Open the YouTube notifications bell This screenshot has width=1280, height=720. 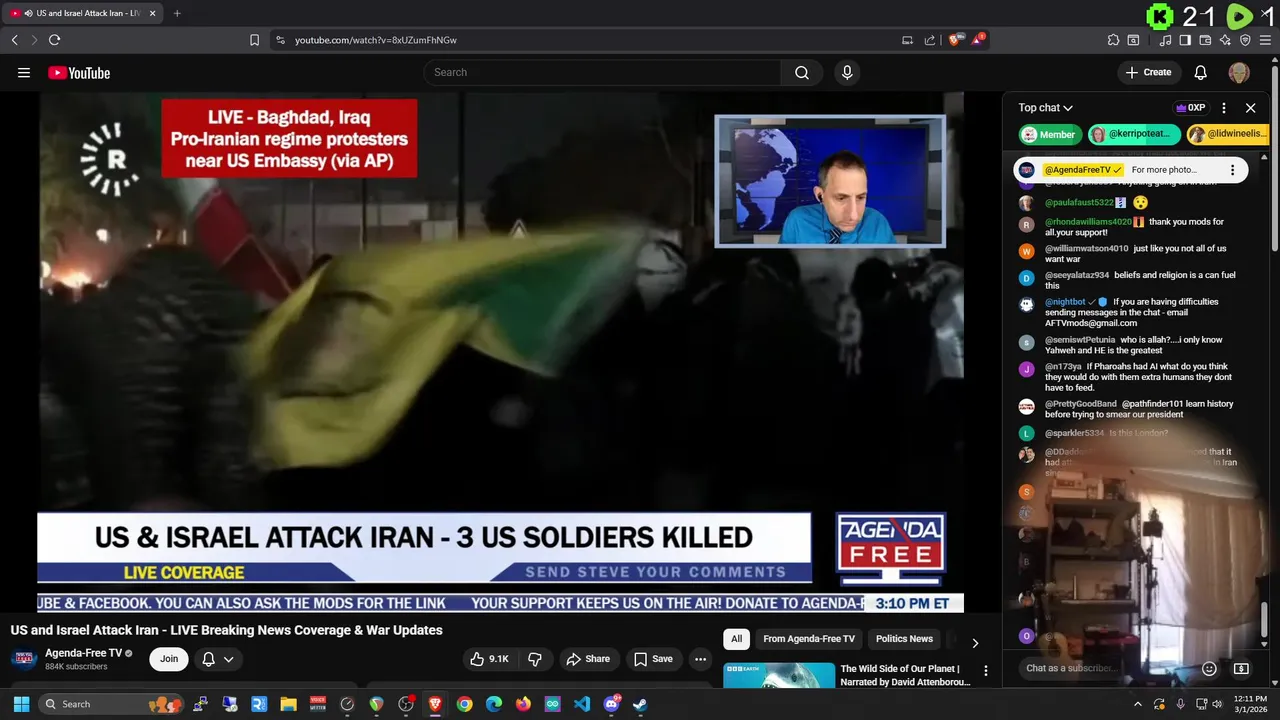(1201, 72)
